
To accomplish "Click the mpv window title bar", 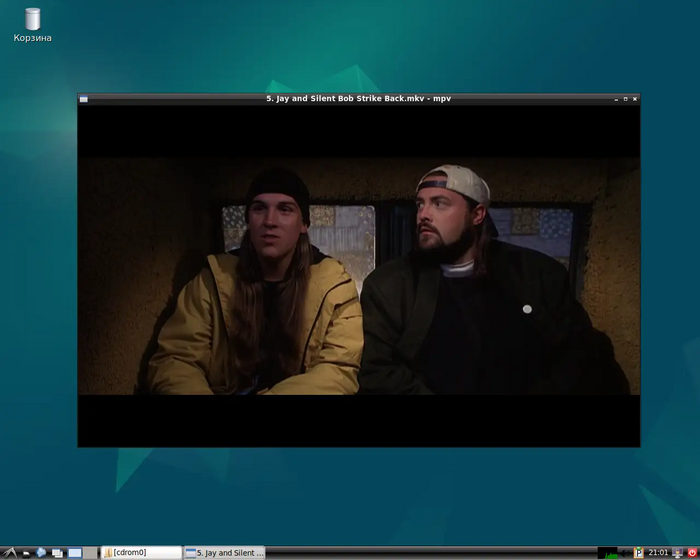I will [358, 99].
